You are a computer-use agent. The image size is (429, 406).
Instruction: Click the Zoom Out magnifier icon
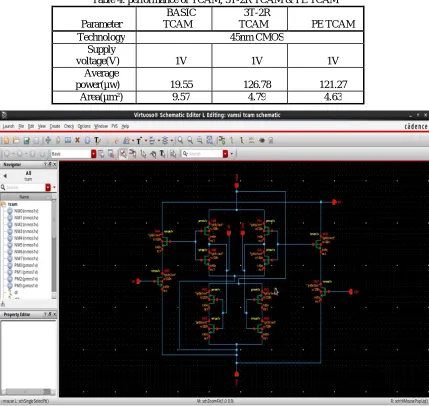point(190,140)
